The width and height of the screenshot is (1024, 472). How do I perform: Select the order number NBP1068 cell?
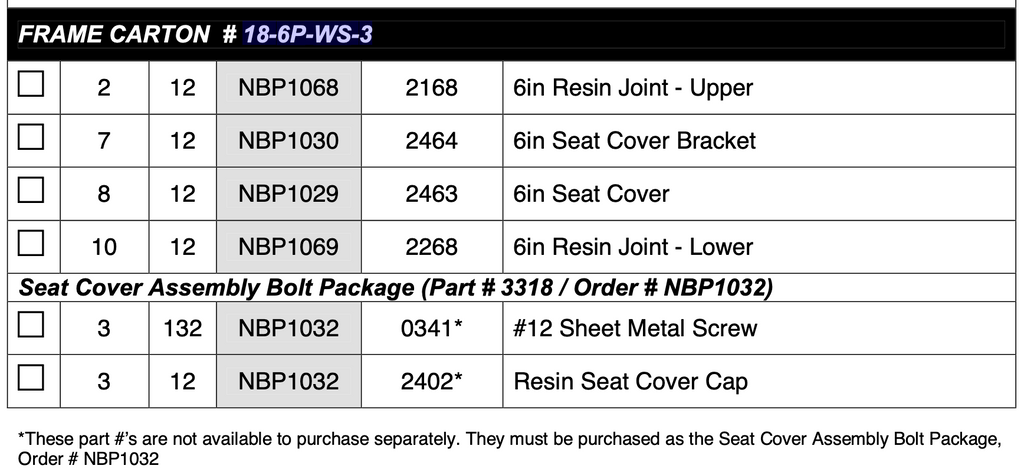288,88
